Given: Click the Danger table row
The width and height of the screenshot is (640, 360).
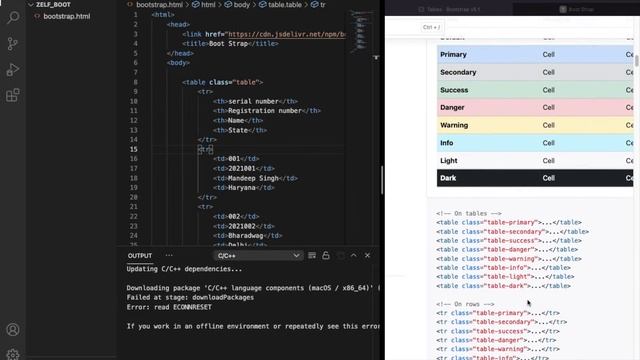Looking at the screenshot, I should (x=535, y=108).
